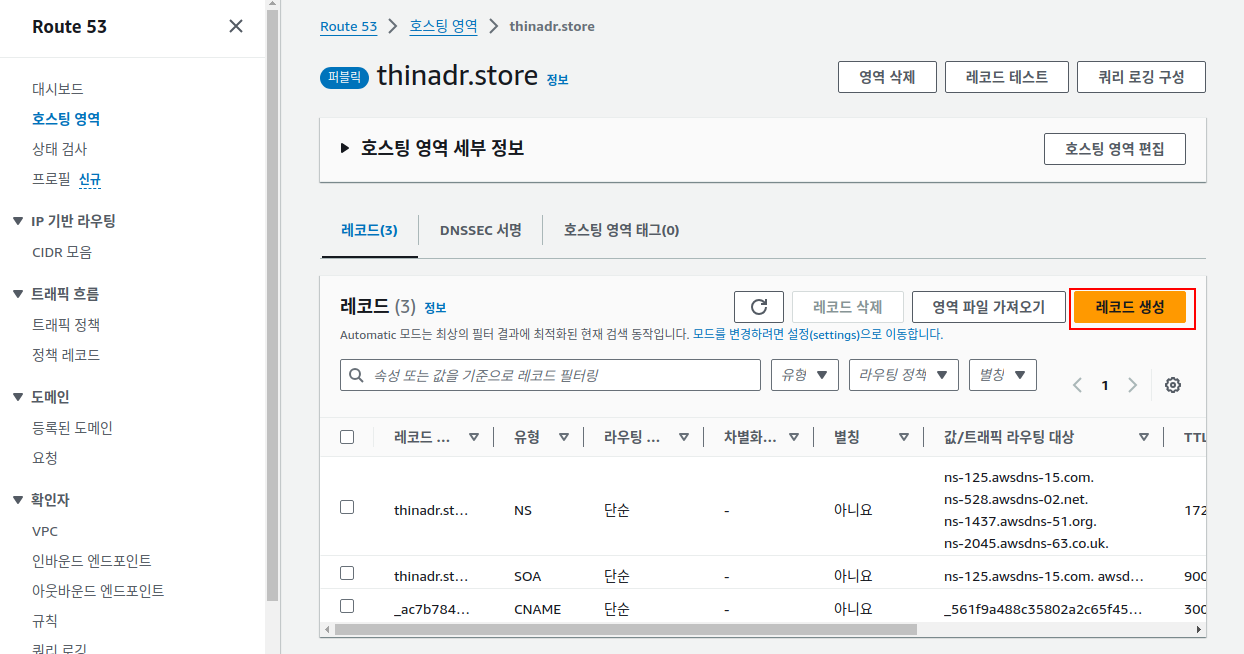
Task: Check the NS record row
Action: pos(347,507)
